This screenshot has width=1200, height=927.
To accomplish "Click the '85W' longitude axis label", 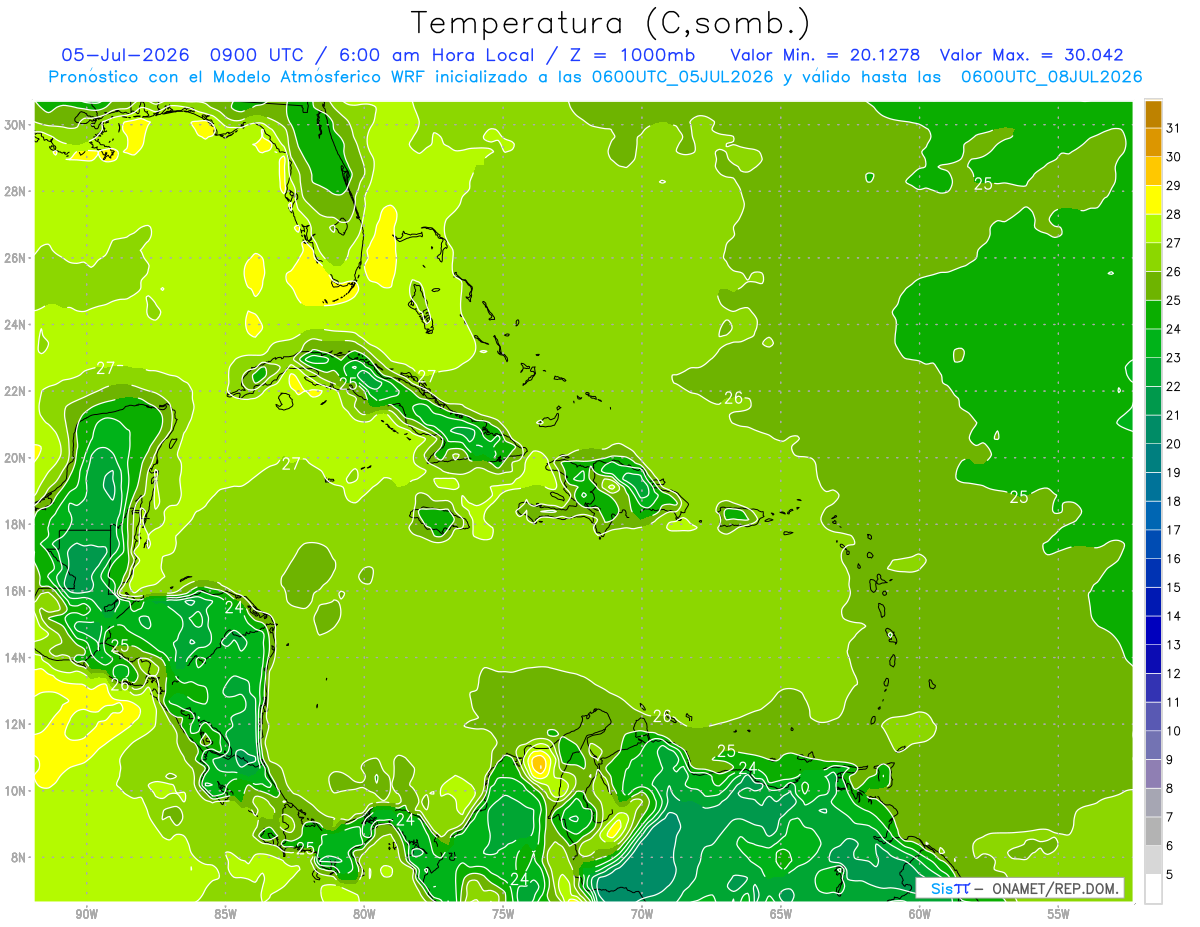I will [x=225, y=914].
